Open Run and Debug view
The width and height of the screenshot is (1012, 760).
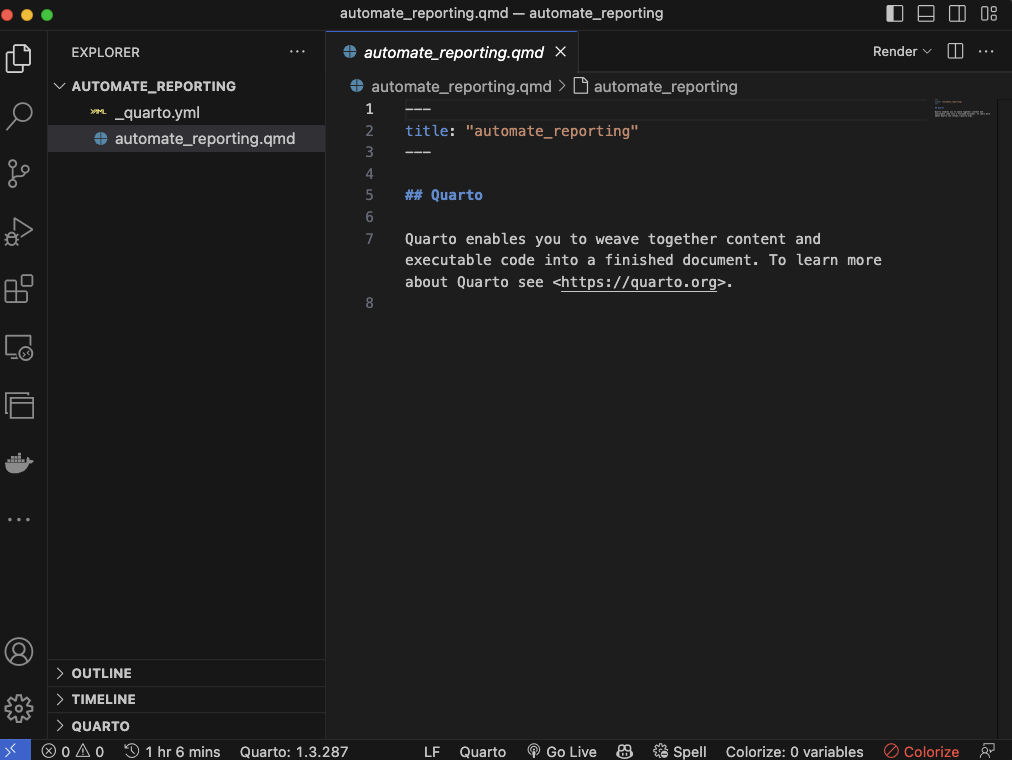tap(19, 231)
